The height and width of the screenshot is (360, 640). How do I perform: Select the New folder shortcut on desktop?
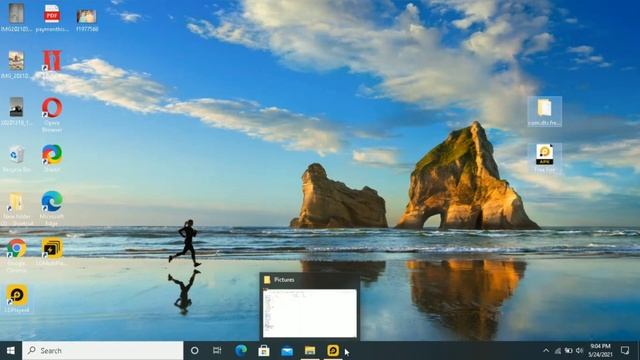pyautogui.click(x=16, y=209)
